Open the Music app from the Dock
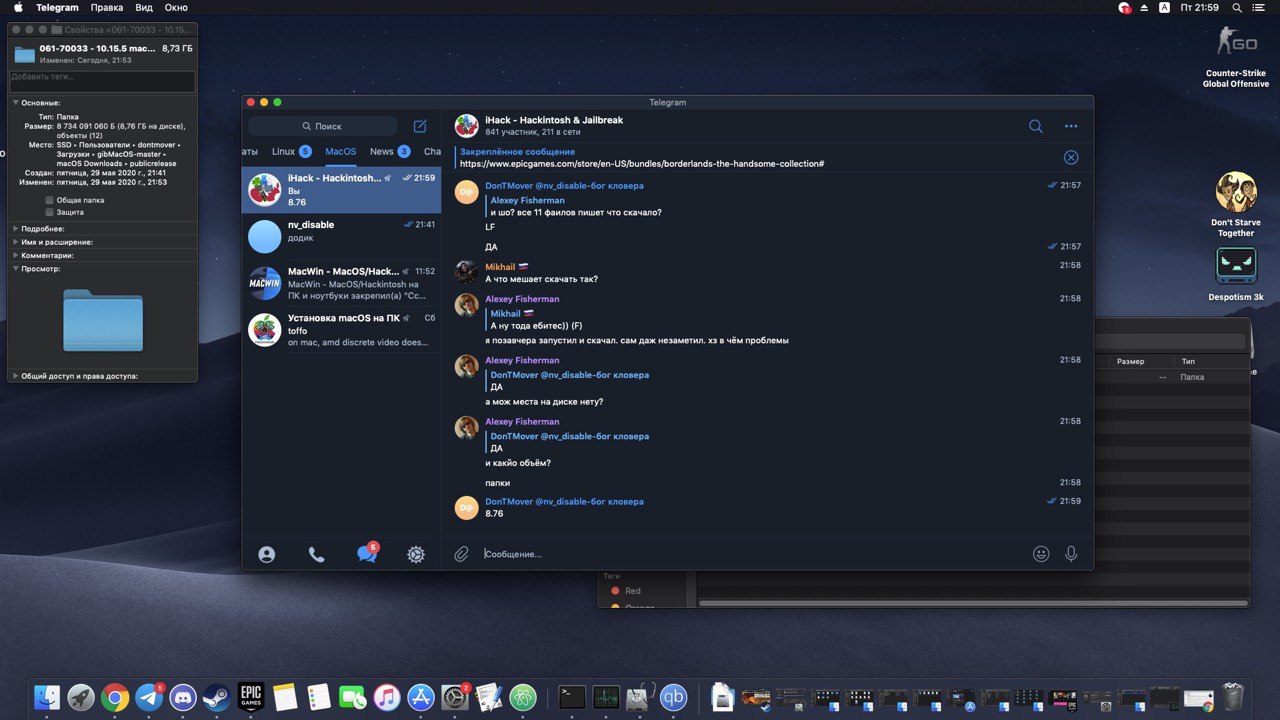This screenshot has width=1280, height=720. (x=387, y=697)
